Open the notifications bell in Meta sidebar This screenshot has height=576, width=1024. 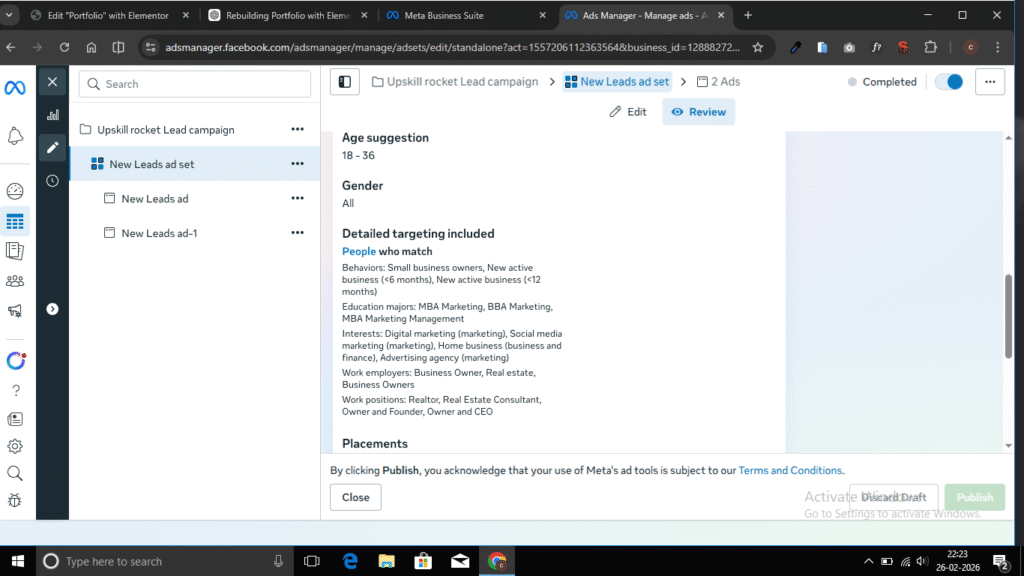[x=15, y=136]
